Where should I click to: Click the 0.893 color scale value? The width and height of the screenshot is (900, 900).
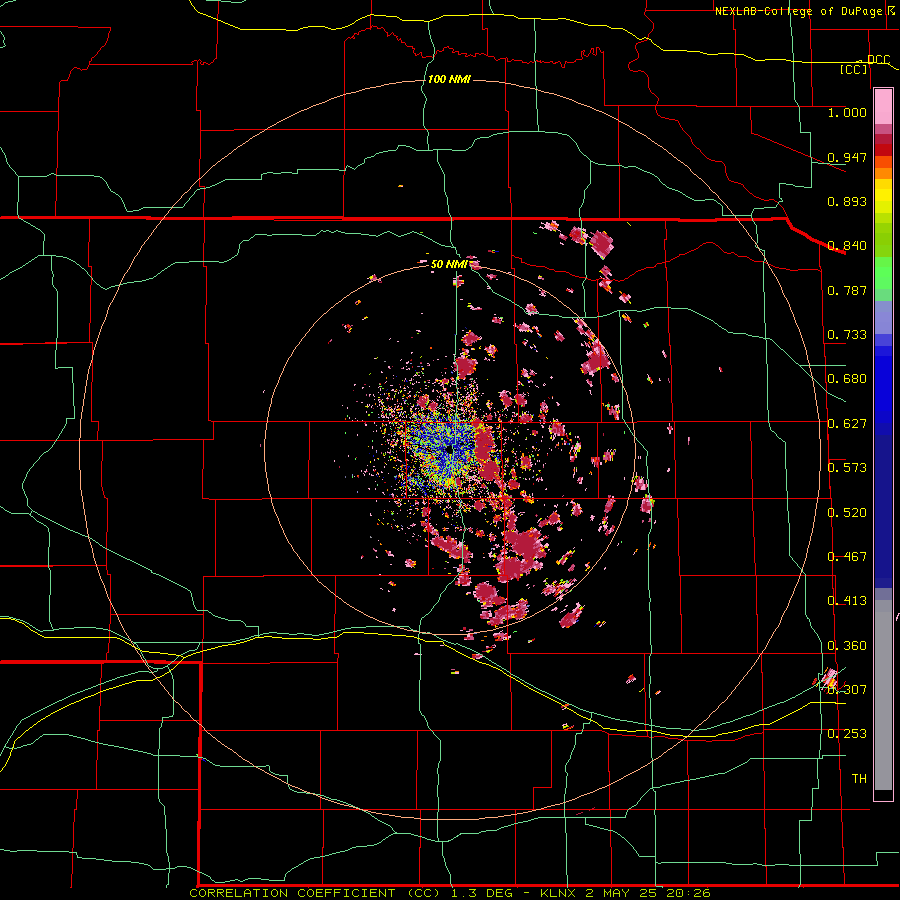coord(847,201)
